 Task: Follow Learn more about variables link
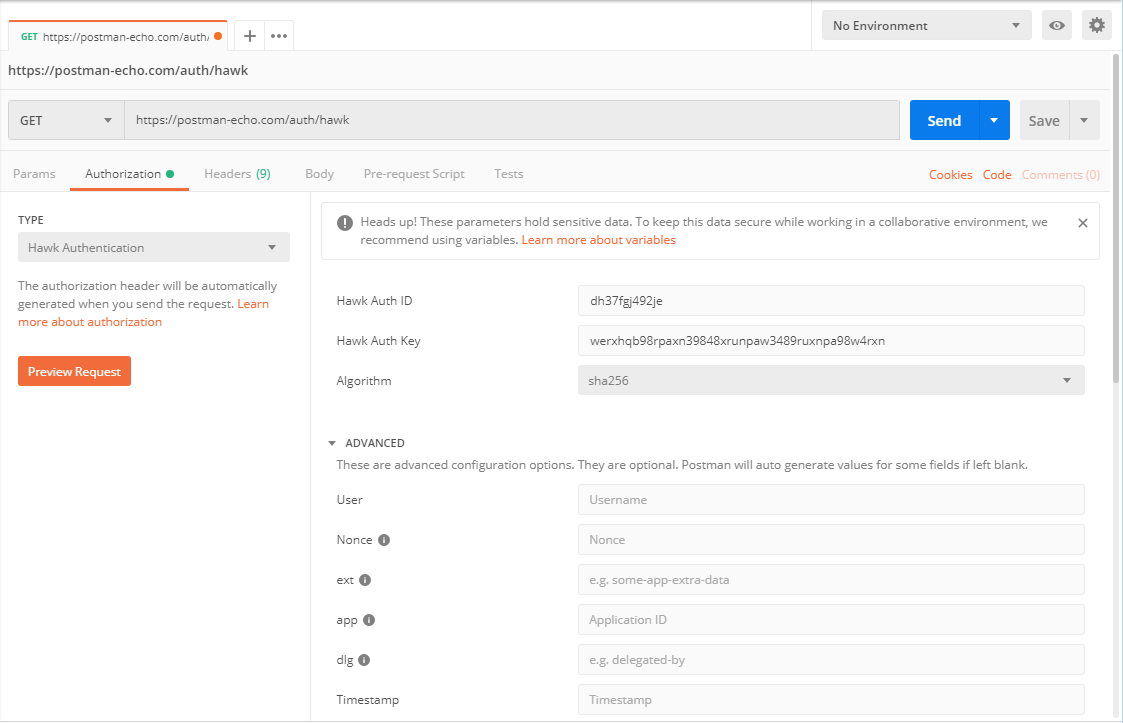pyautogui.click(x=599, y=240)
